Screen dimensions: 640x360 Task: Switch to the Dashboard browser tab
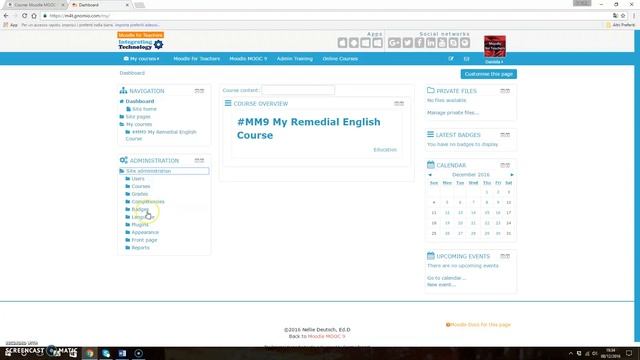click(100, 5)
